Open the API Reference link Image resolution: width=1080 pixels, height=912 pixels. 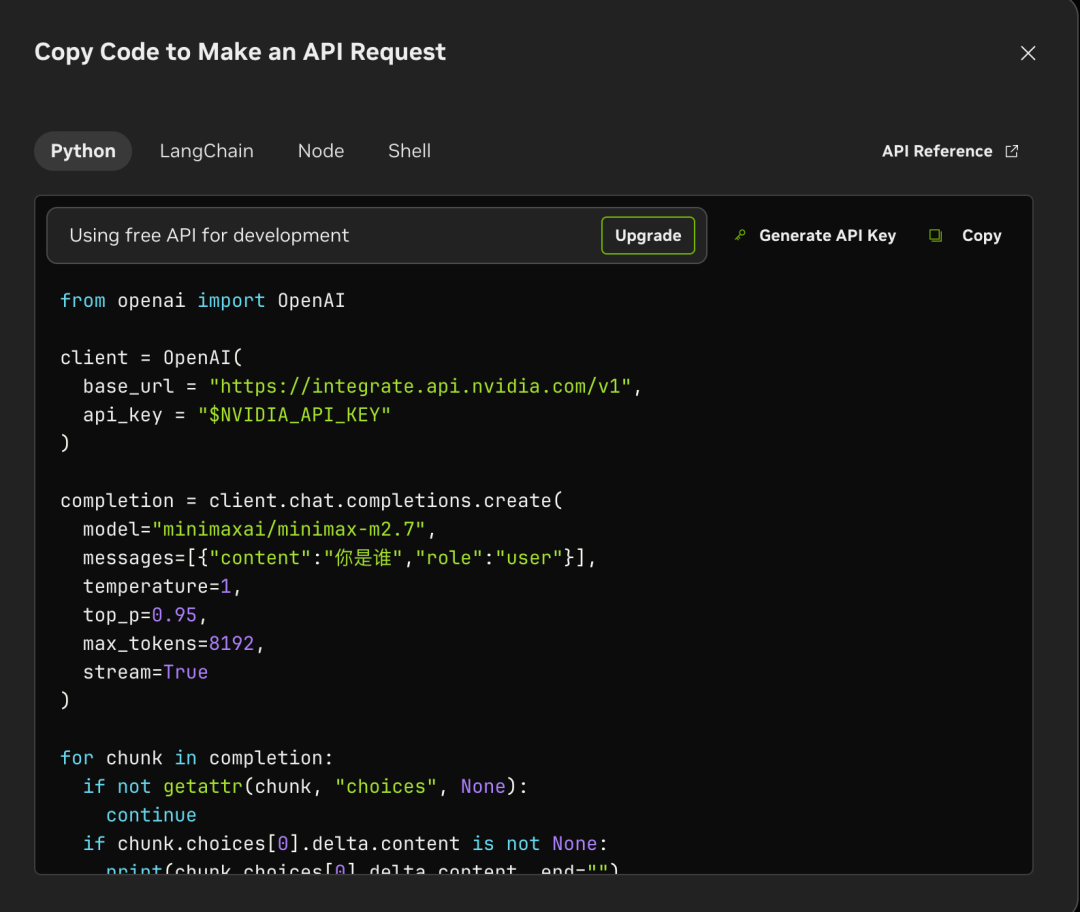click(937, 151)
